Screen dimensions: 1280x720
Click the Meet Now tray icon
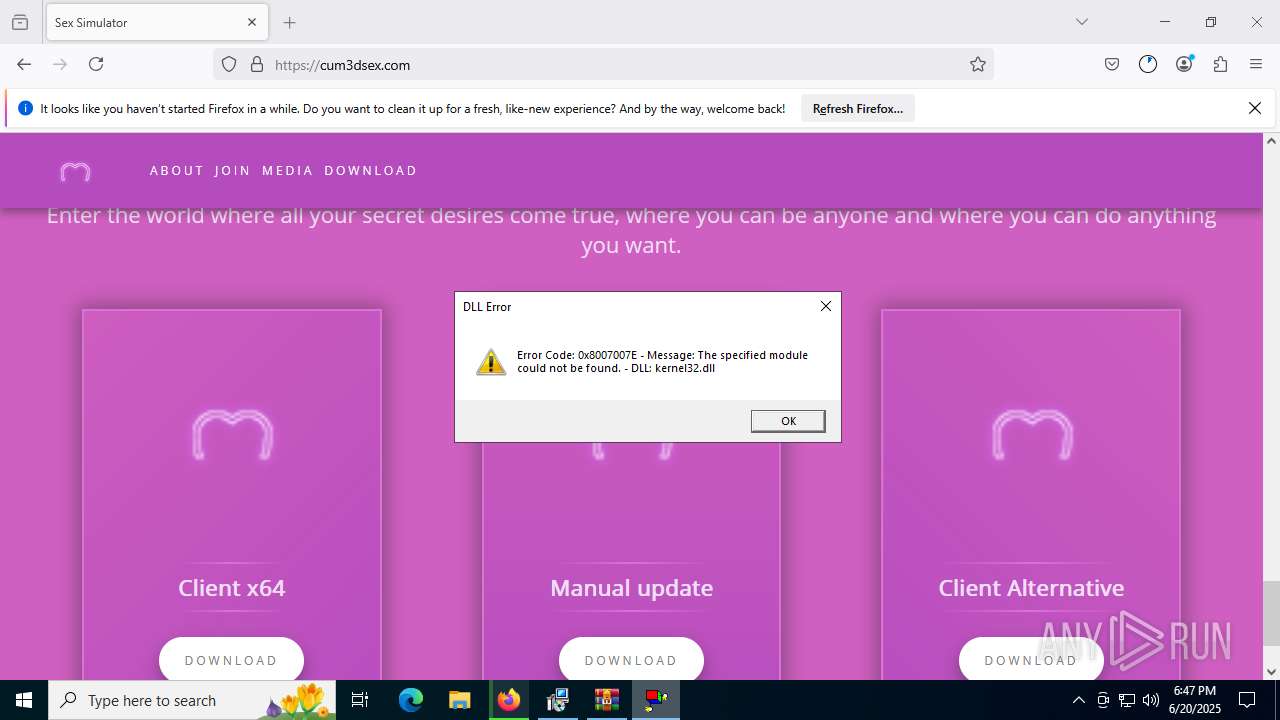[1103, 700]
